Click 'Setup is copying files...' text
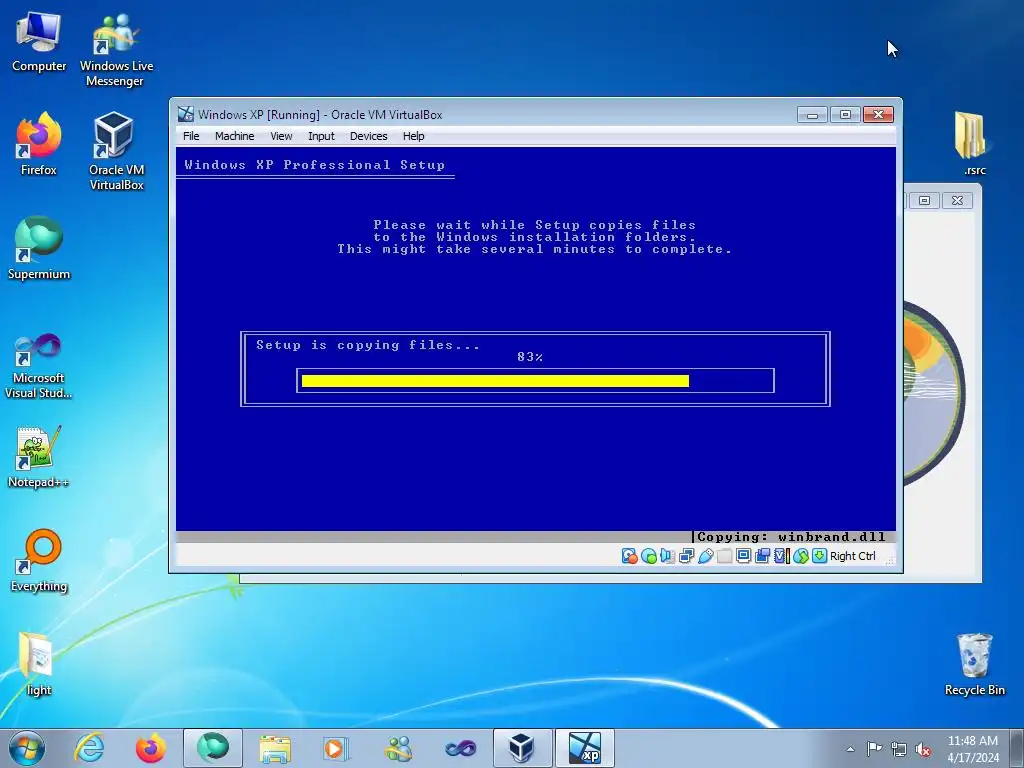The width and height of the screenshot is (1024, 768). [x=368, y=345]
